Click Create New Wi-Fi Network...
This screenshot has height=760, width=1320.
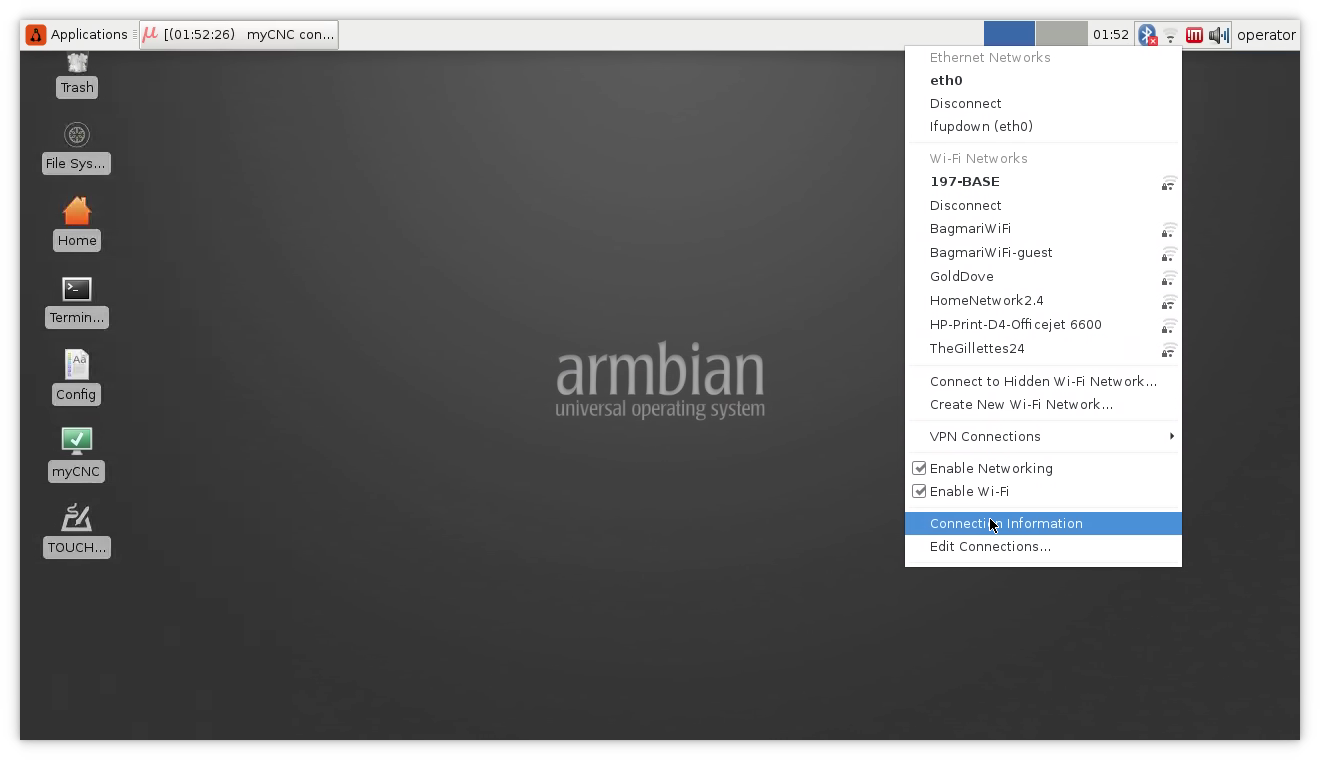pos(1021,404)
